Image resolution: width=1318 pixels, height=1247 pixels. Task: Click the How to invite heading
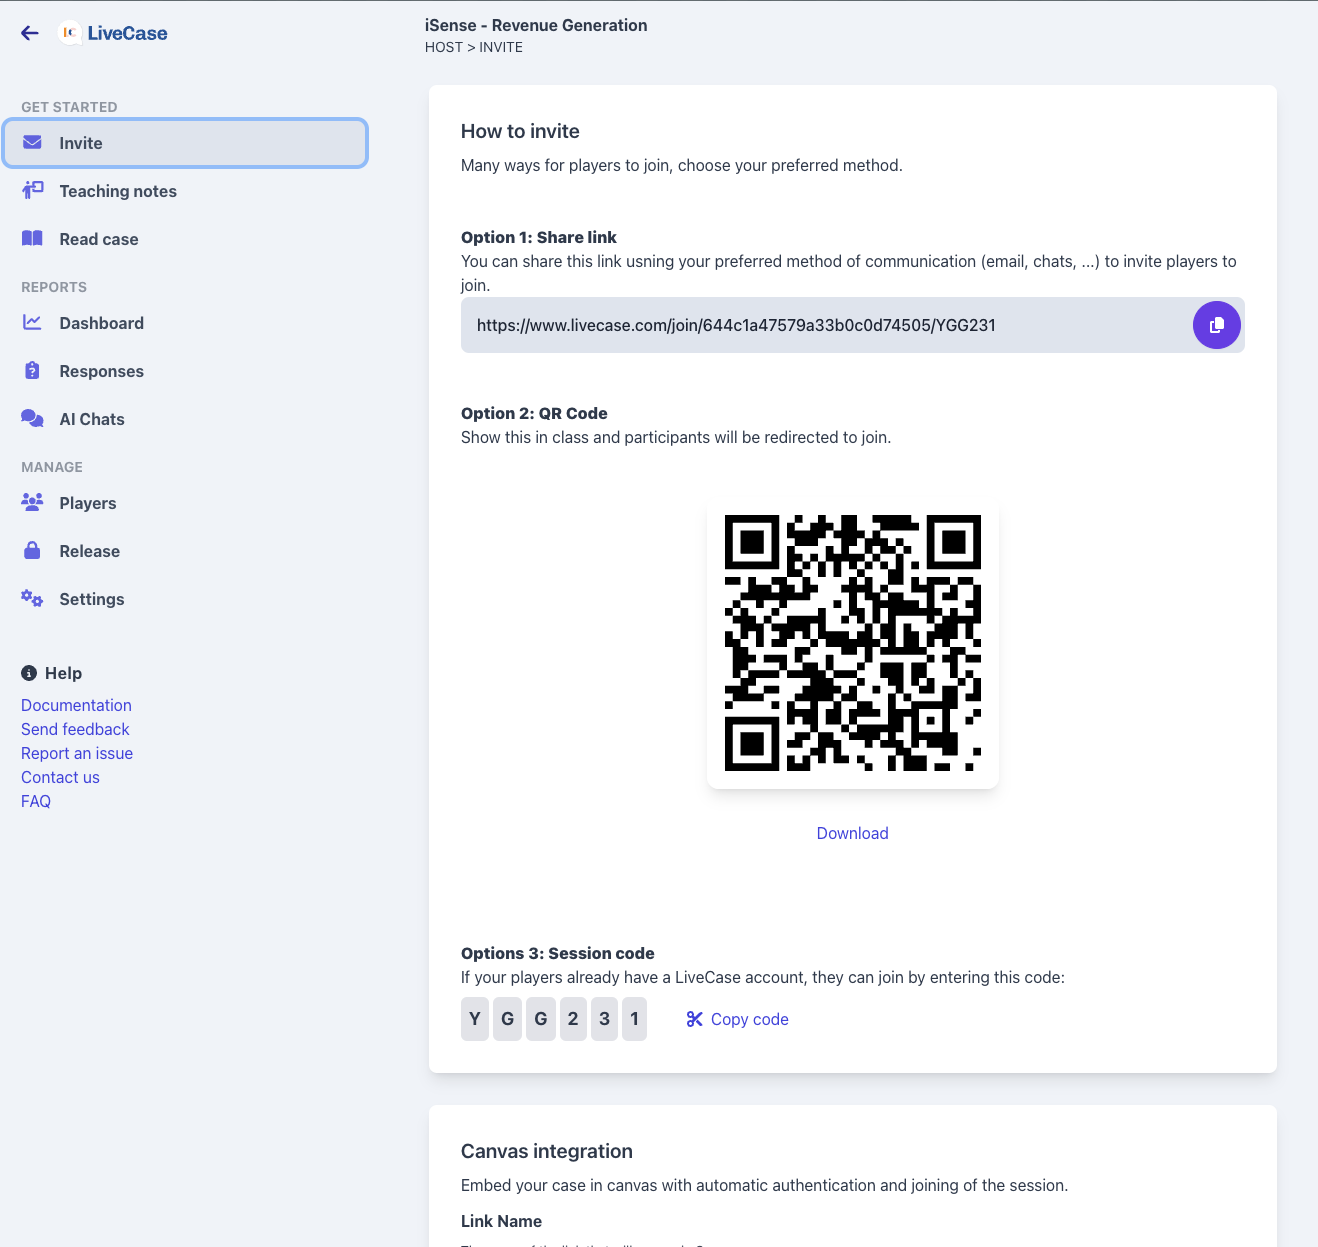tap(520, 131)
